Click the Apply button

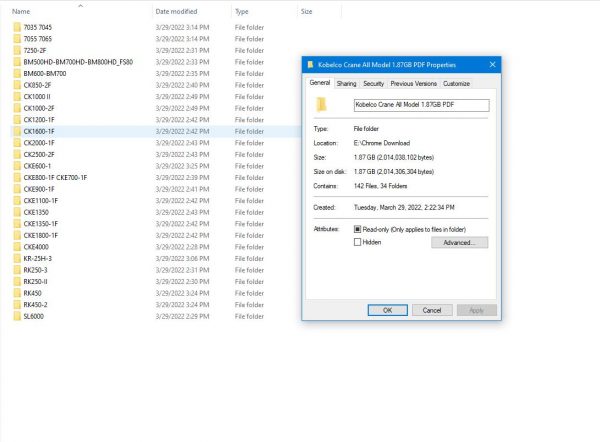coord(477,310)
